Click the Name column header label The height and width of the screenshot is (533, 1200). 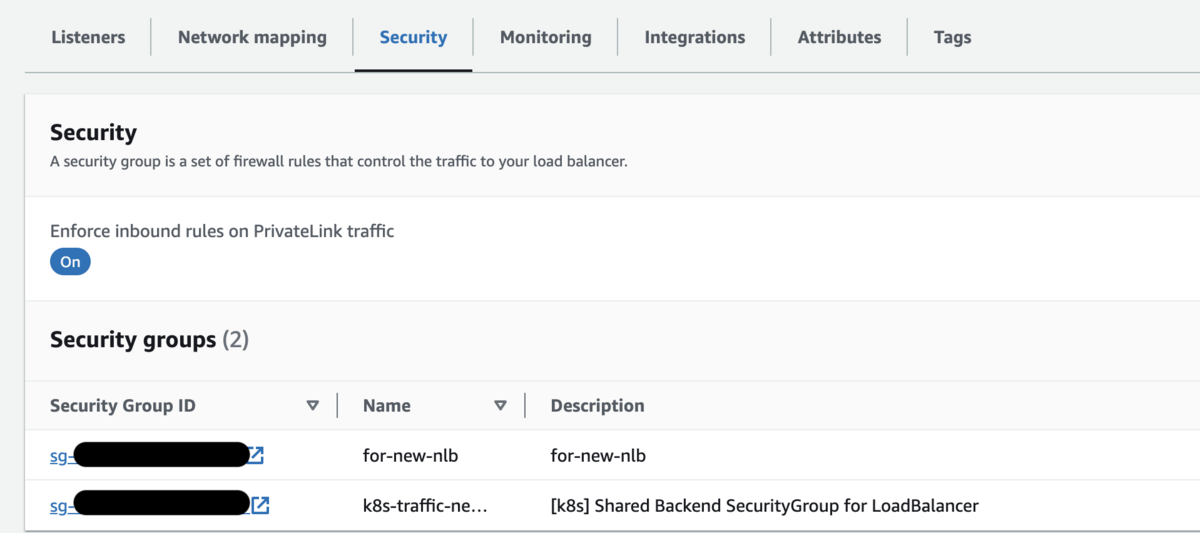(x=387, y=405)
